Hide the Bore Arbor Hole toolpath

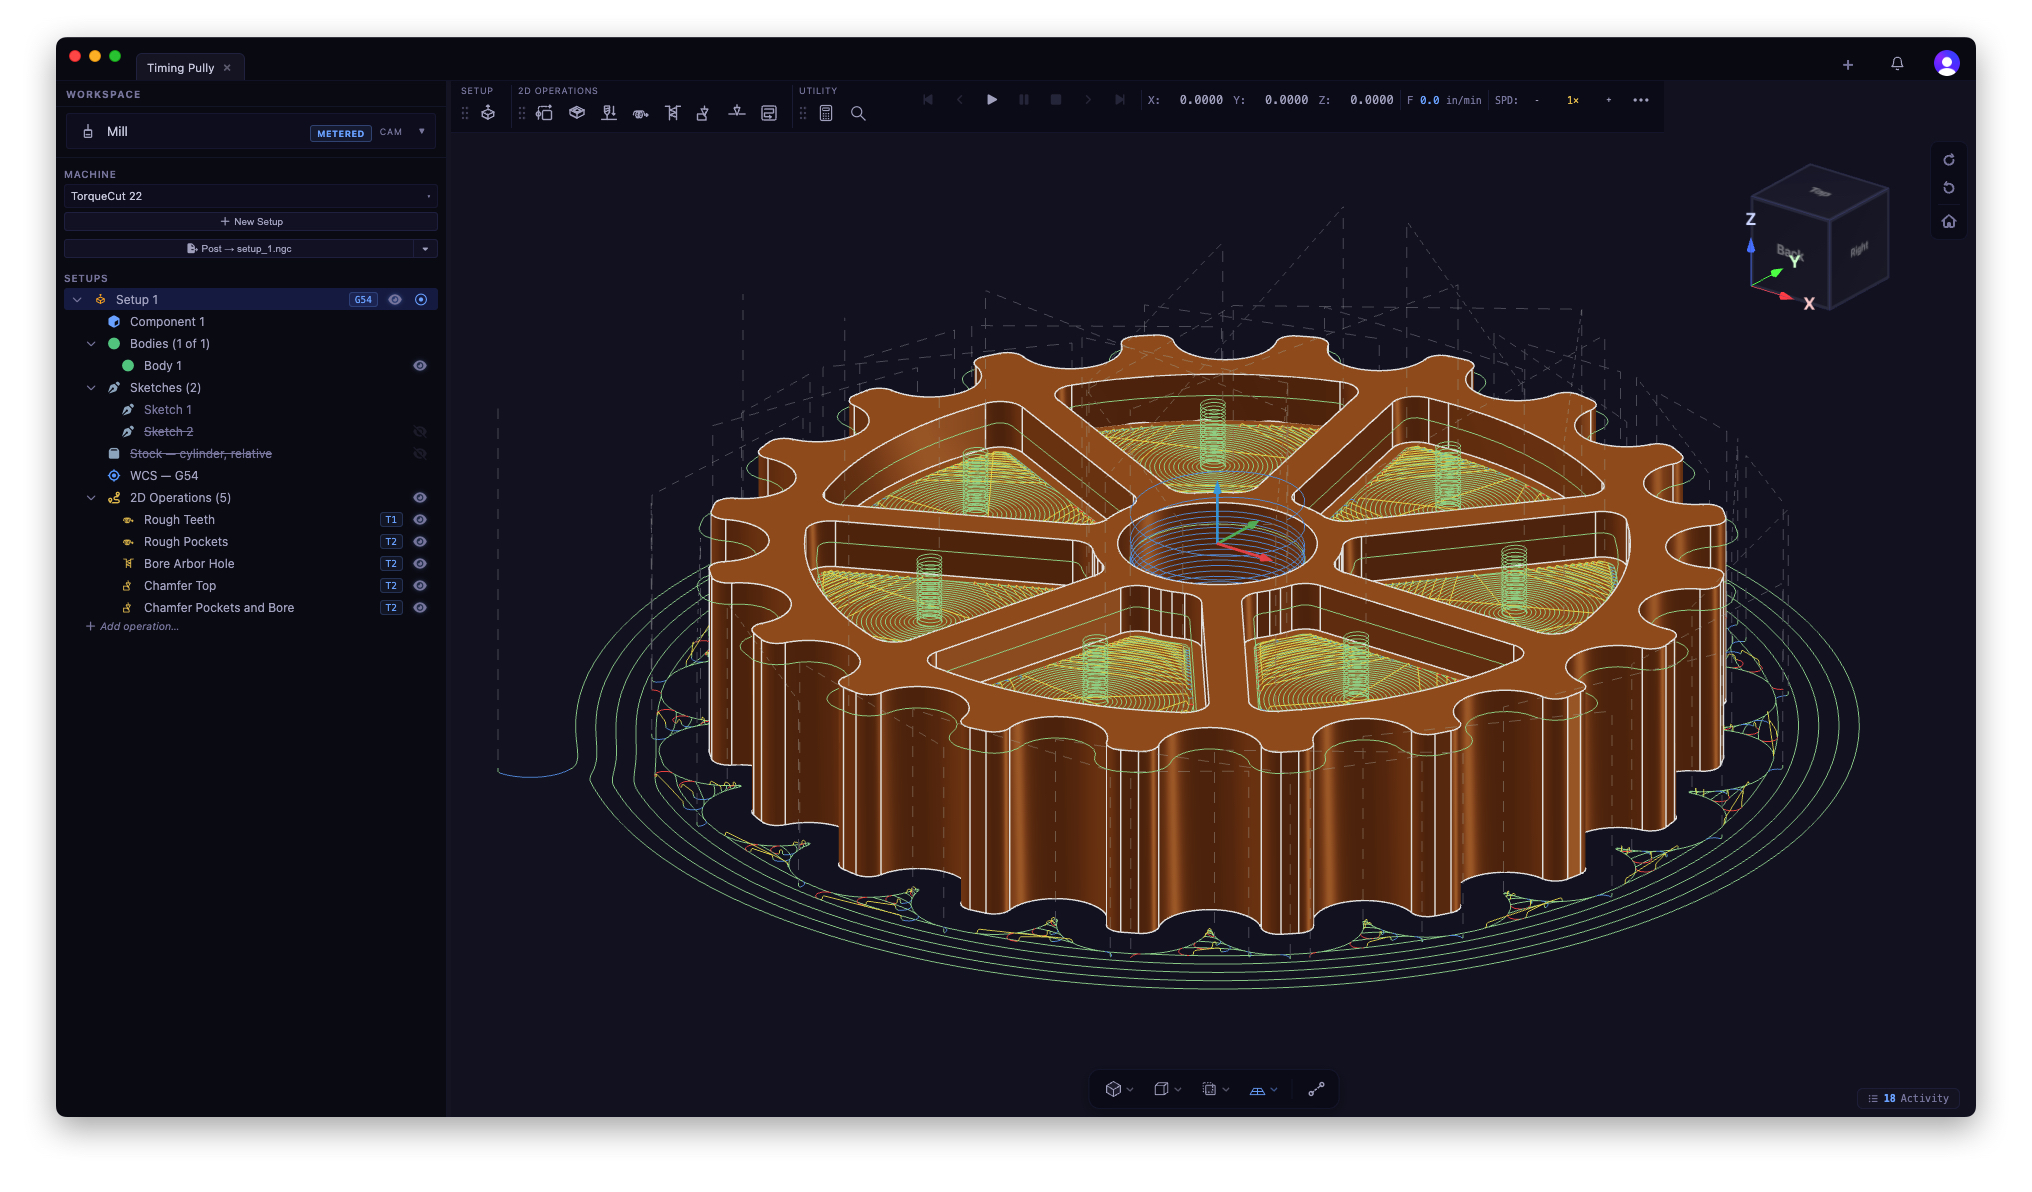[x=420, y=564]
